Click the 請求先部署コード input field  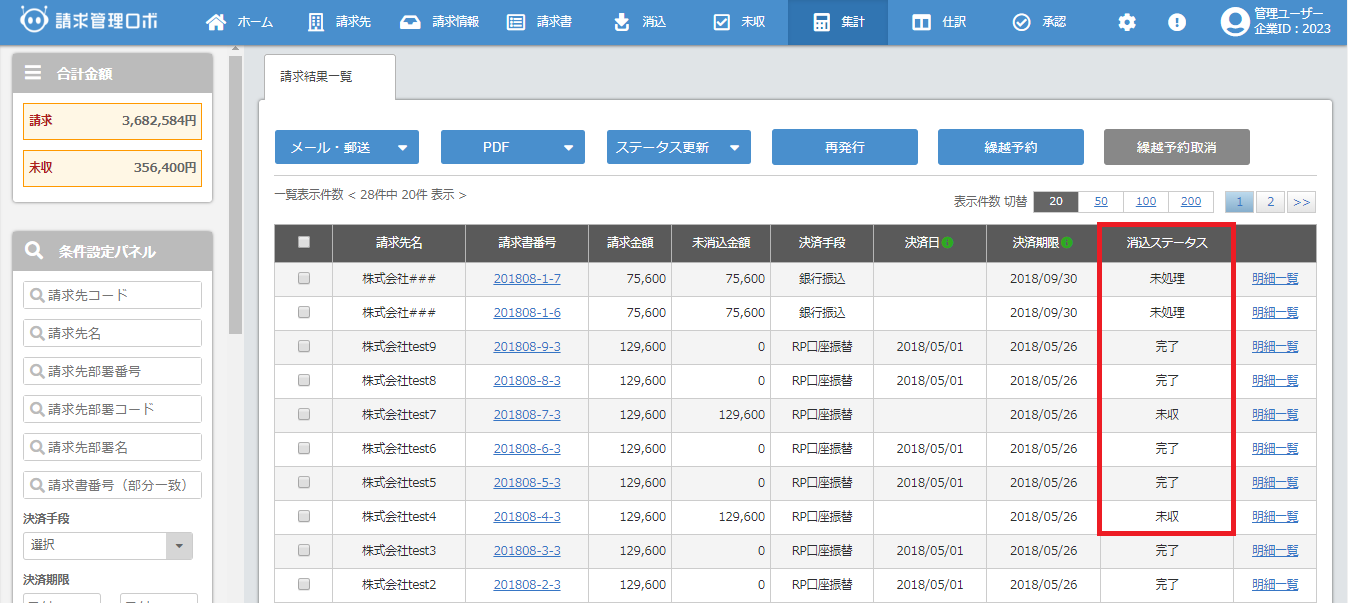pyautogui.click(x=112, y=409)
